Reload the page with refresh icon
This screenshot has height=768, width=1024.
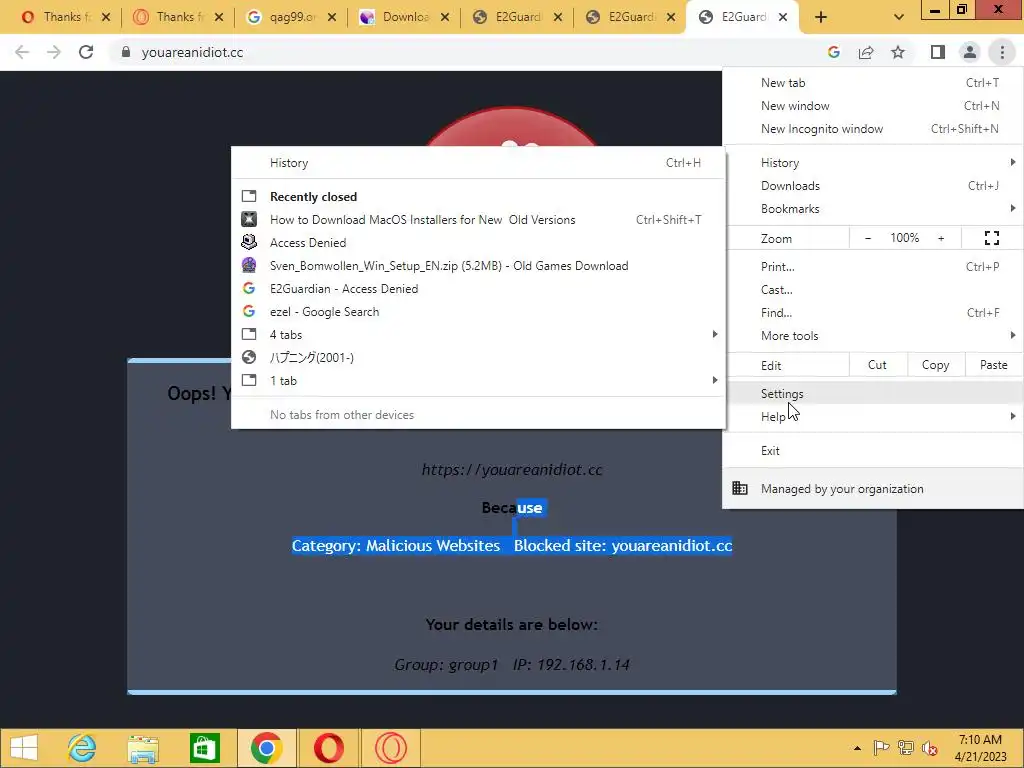86,52
